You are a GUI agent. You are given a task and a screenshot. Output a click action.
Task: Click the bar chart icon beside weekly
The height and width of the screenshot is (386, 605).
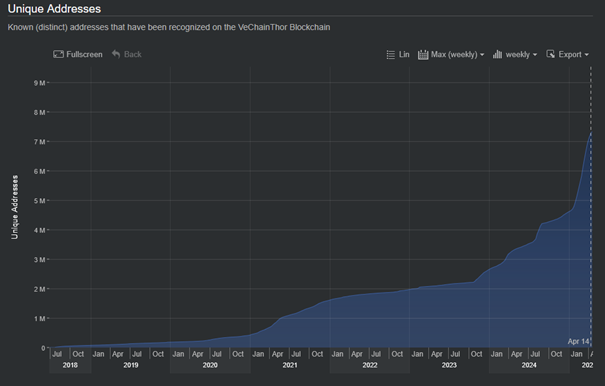click(x=497, y=54)
